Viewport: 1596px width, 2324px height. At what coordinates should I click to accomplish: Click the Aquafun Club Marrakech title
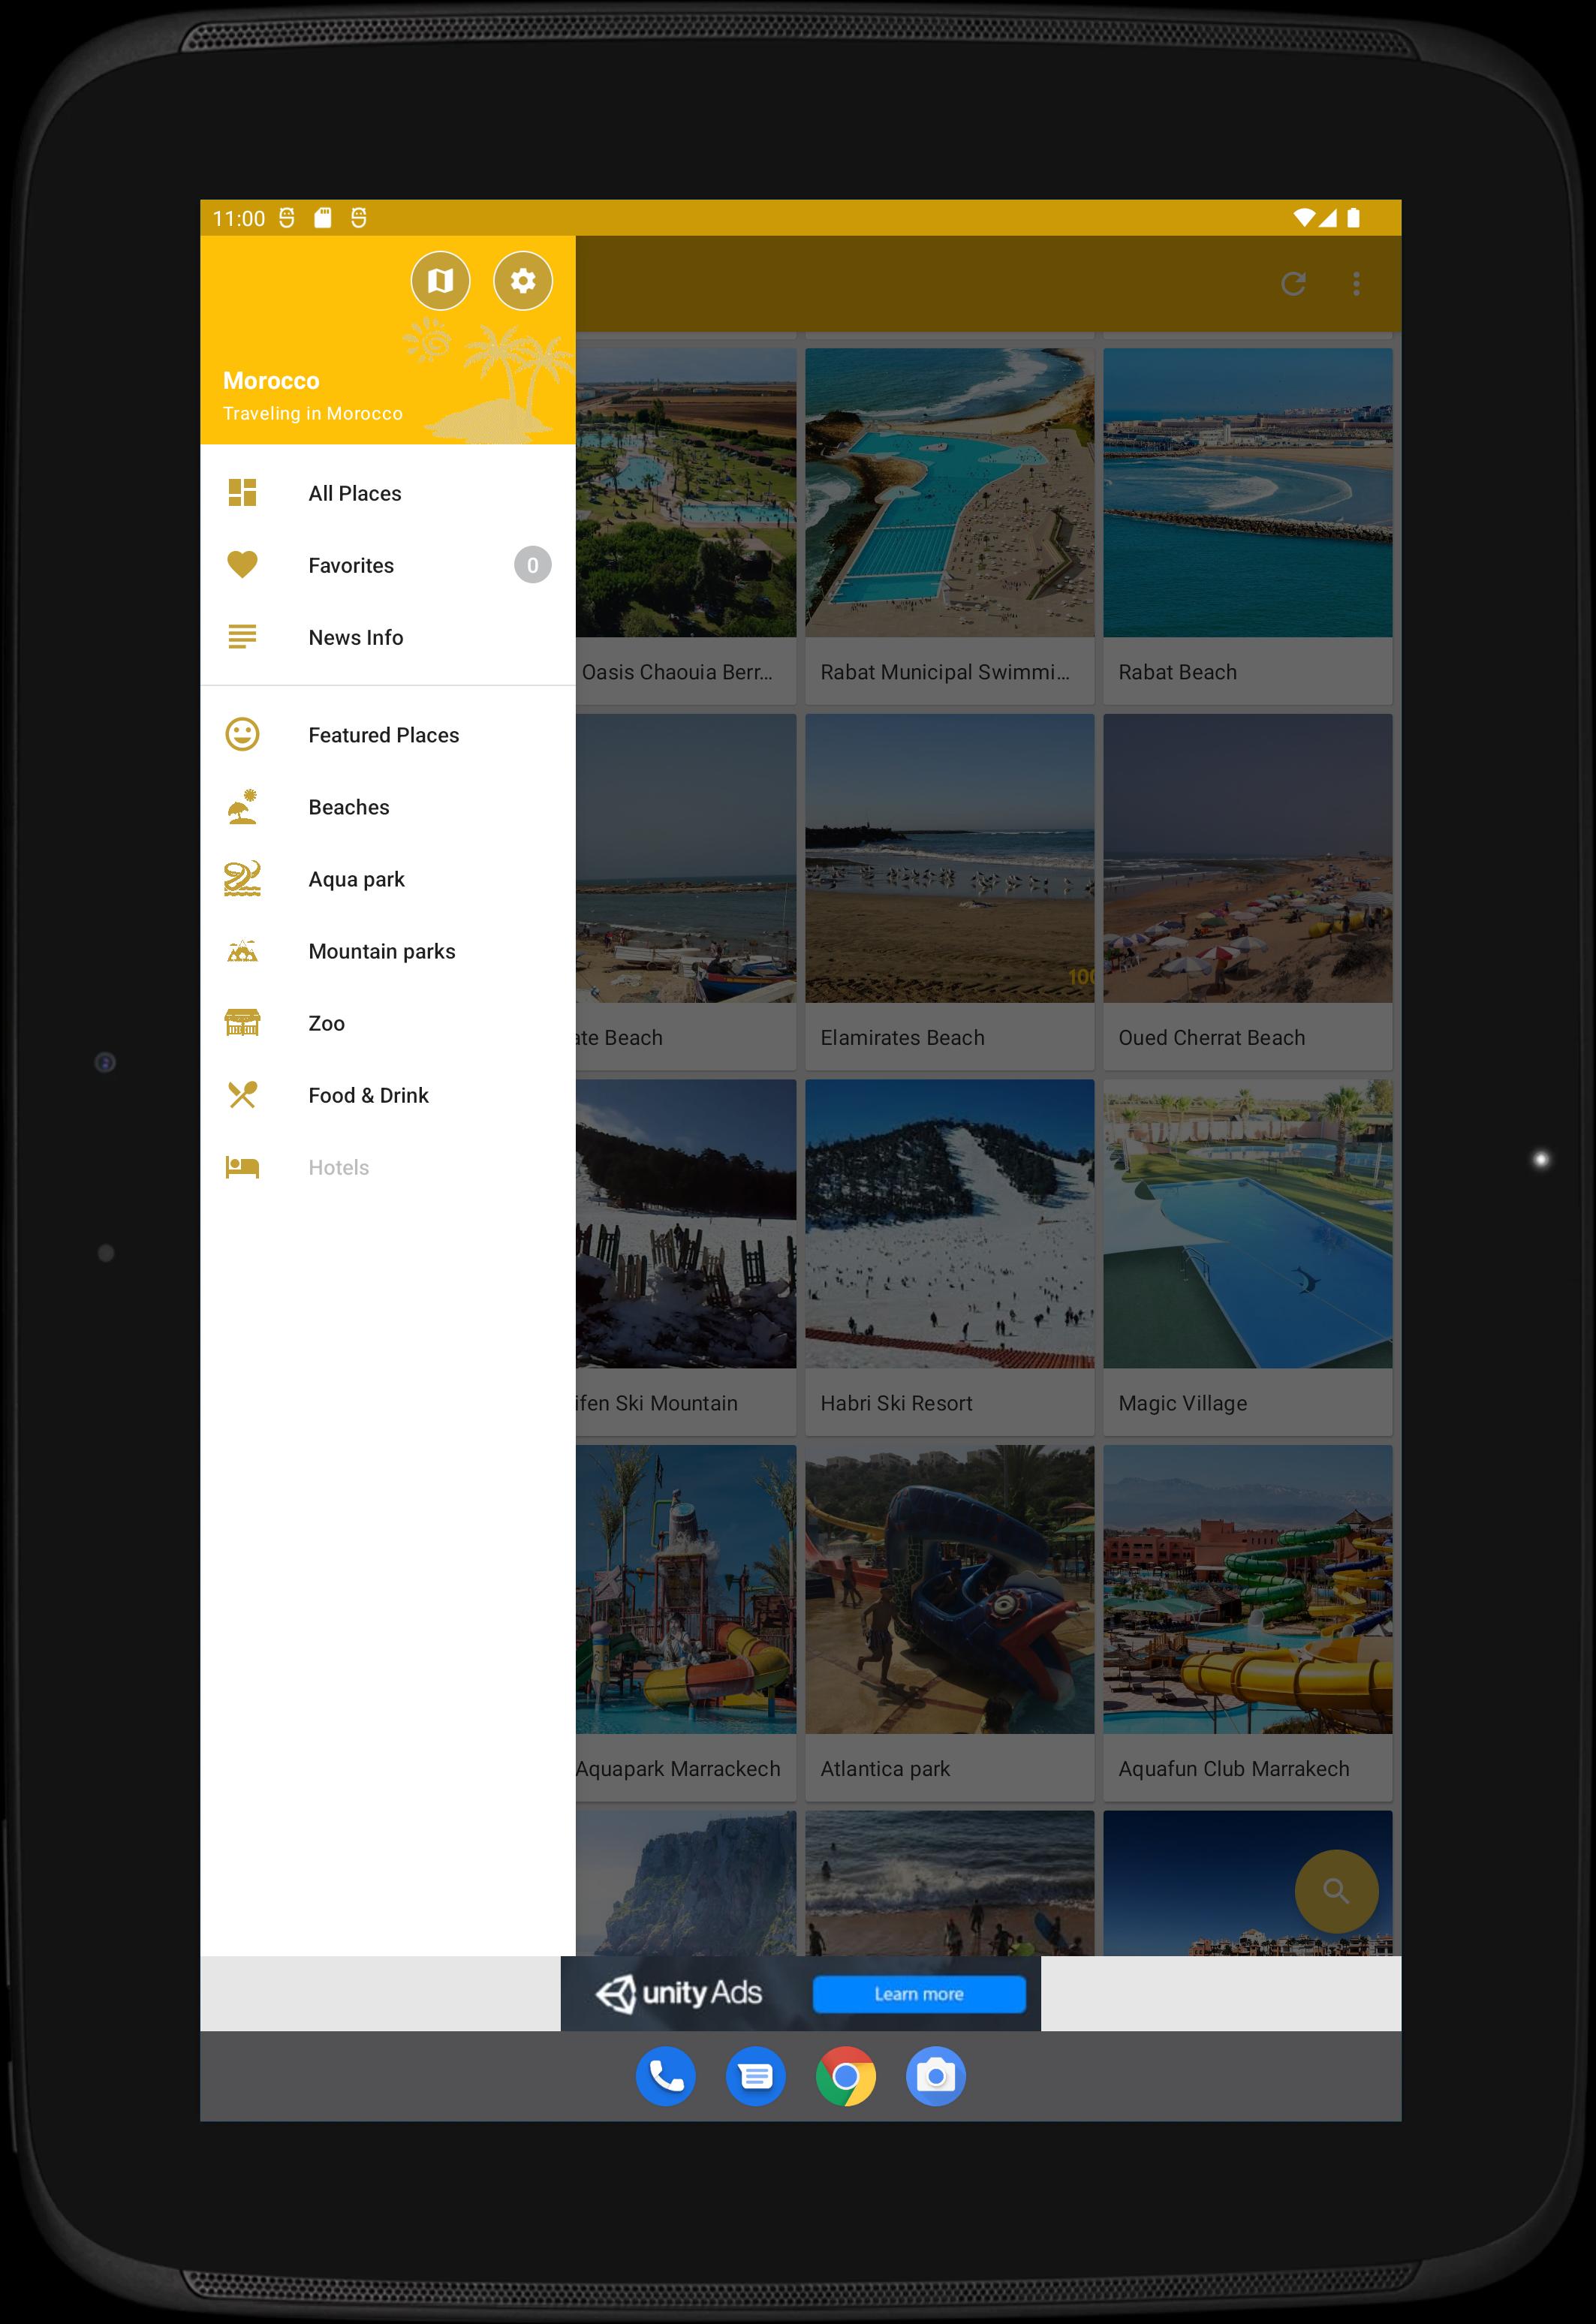pos(1233,1769)
